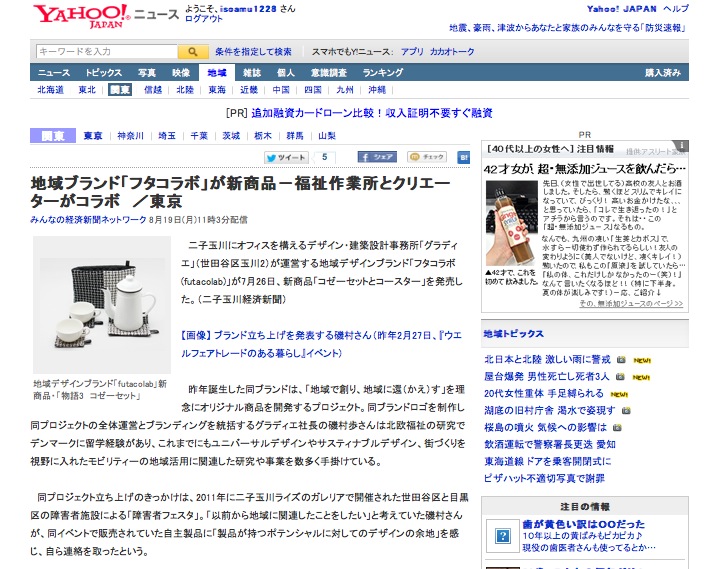Open 20代女性重体 手足縛られる headline
Image resolution: width=724 pixels, height=569 pixels.
(544, 393)
